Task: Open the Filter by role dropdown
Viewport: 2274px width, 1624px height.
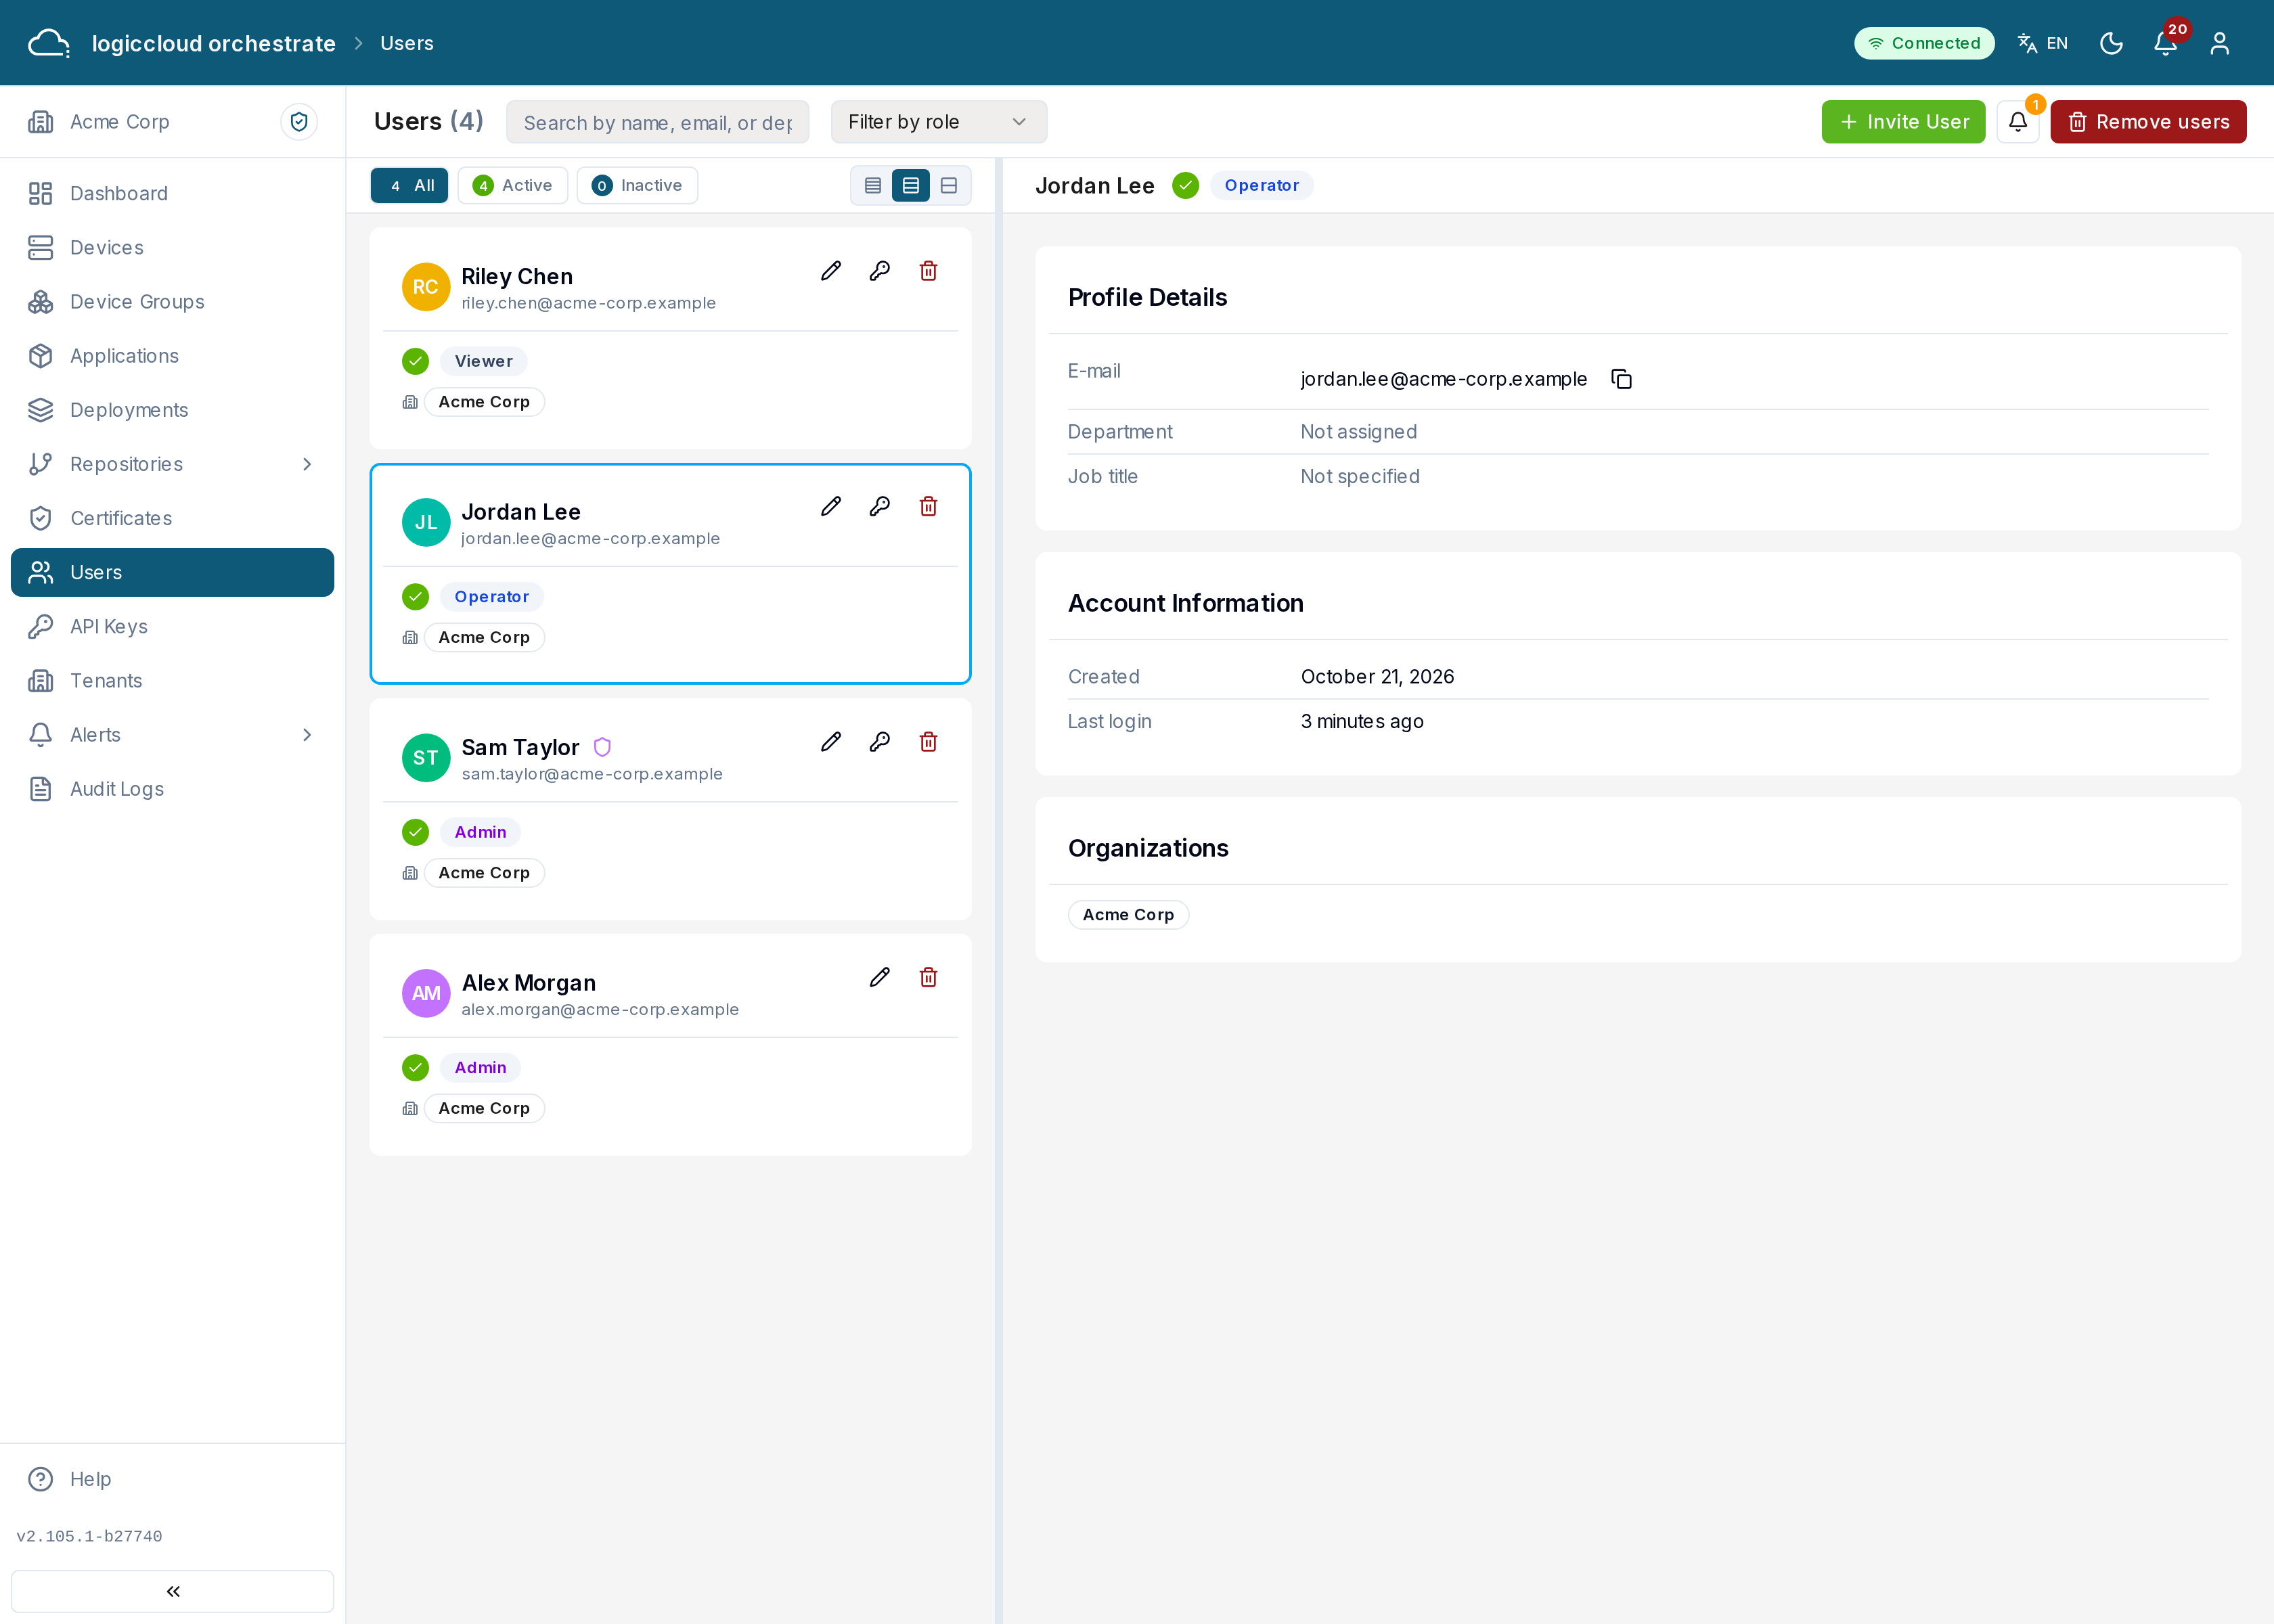Action: (x=939, y=122)
